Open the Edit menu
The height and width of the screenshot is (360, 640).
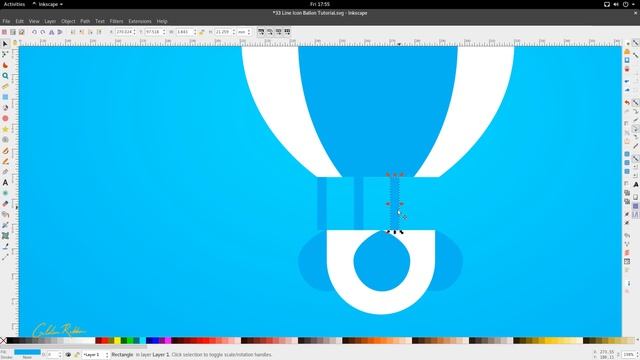pyautogui.click(x=20, y=21)
